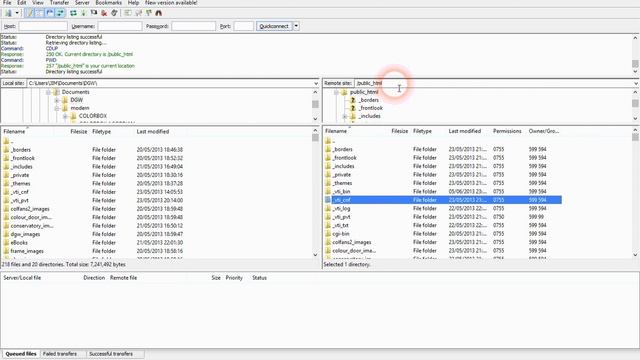Reconnect to last server icon
This screenshot has height=360, width=640.
pyautogui.click(x=114, y=13)
